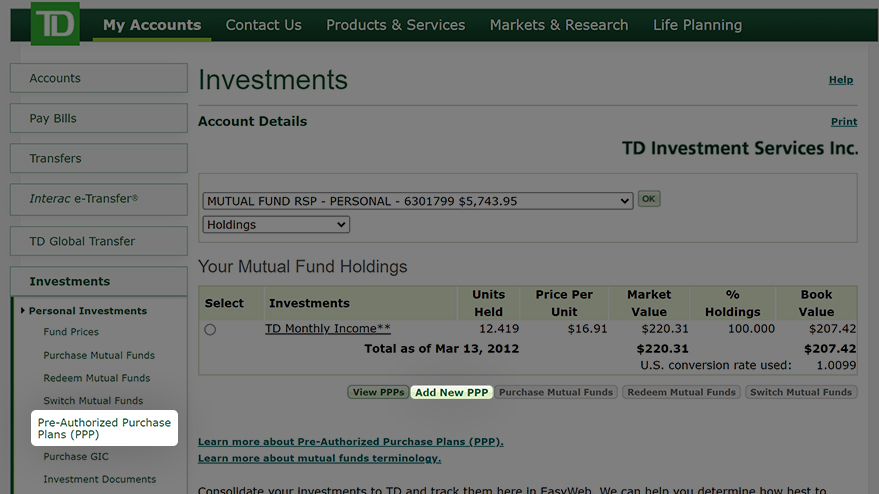Open Redeem Mutual Funds in the sidebar
The width and height of the screenshot is (879, 494).
[97, 378]
